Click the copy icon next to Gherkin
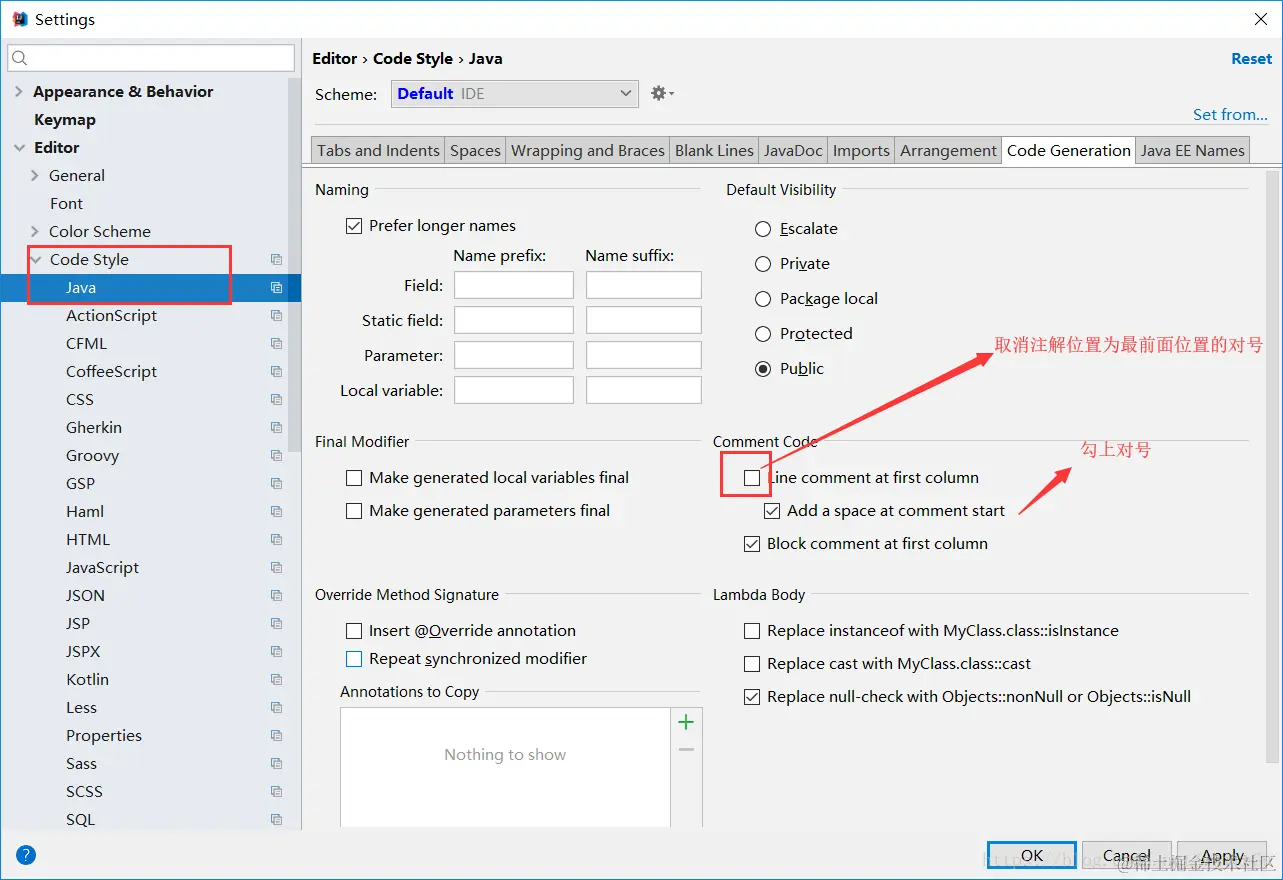 click(x=277, y=427)
